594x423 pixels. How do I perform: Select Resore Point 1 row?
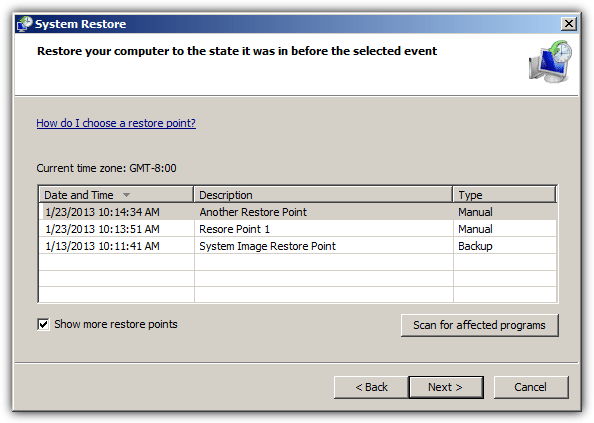click(x=298, y=229)
